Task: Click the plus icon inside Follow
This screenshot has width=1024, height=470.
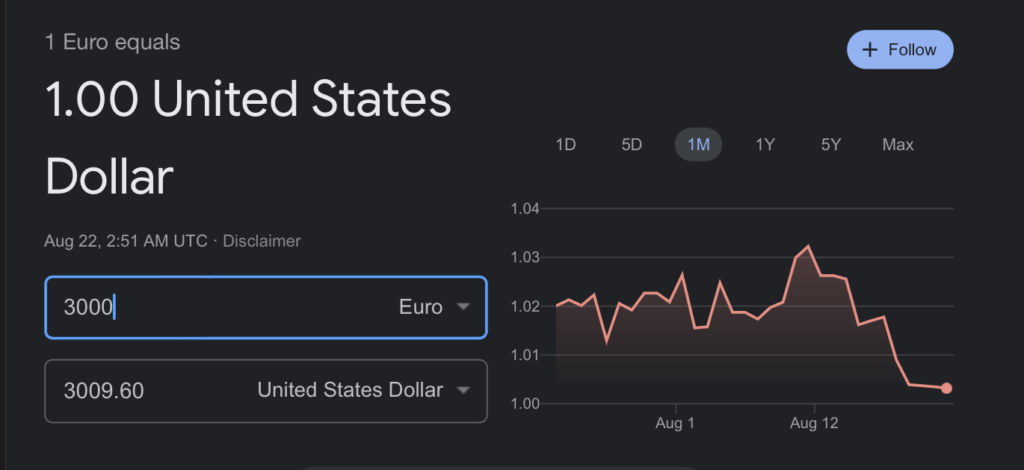Action: (x=869, y=50)
